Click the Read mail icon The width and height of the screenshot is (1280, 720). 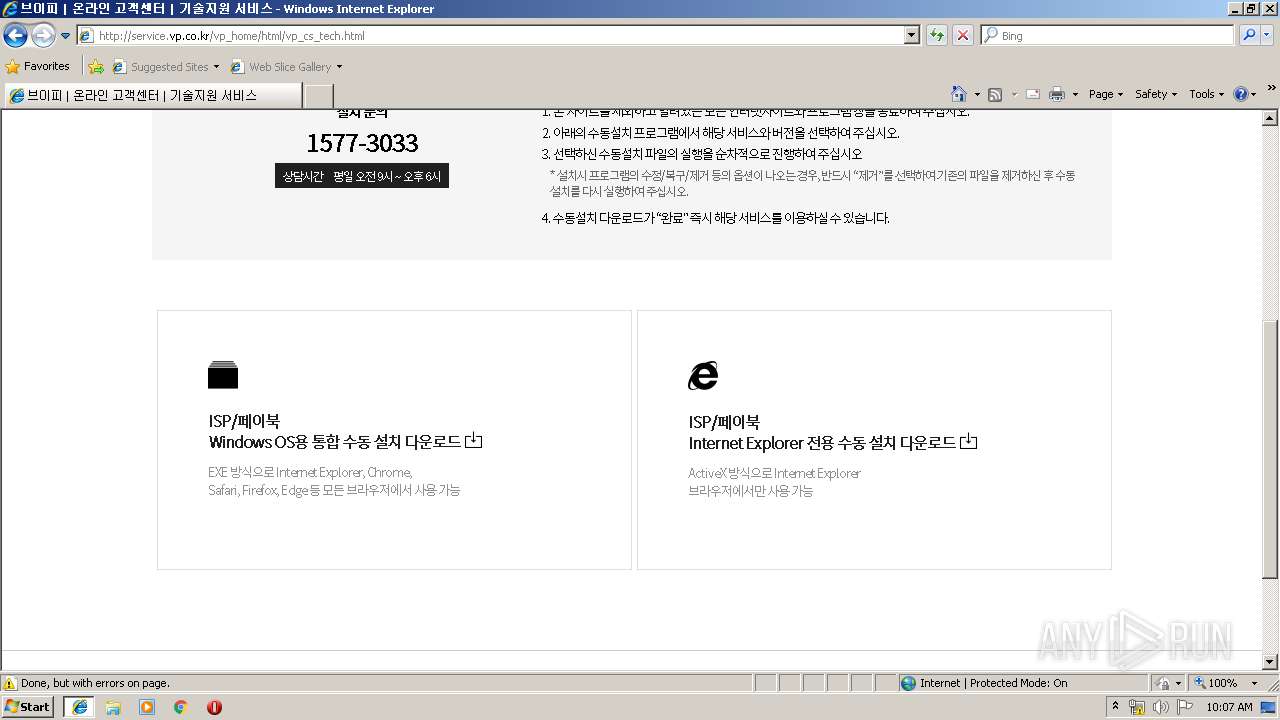point(1033,94)
